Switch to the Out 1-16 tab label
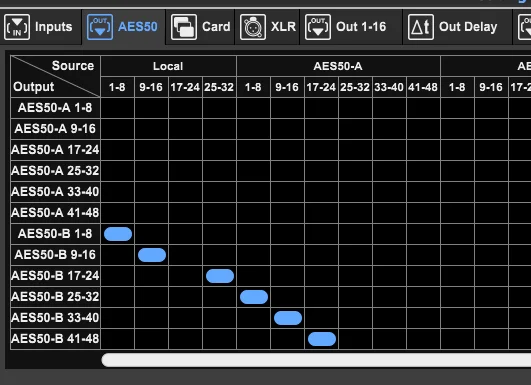Viewport: 531px width, 385px height. pos(361,27)
